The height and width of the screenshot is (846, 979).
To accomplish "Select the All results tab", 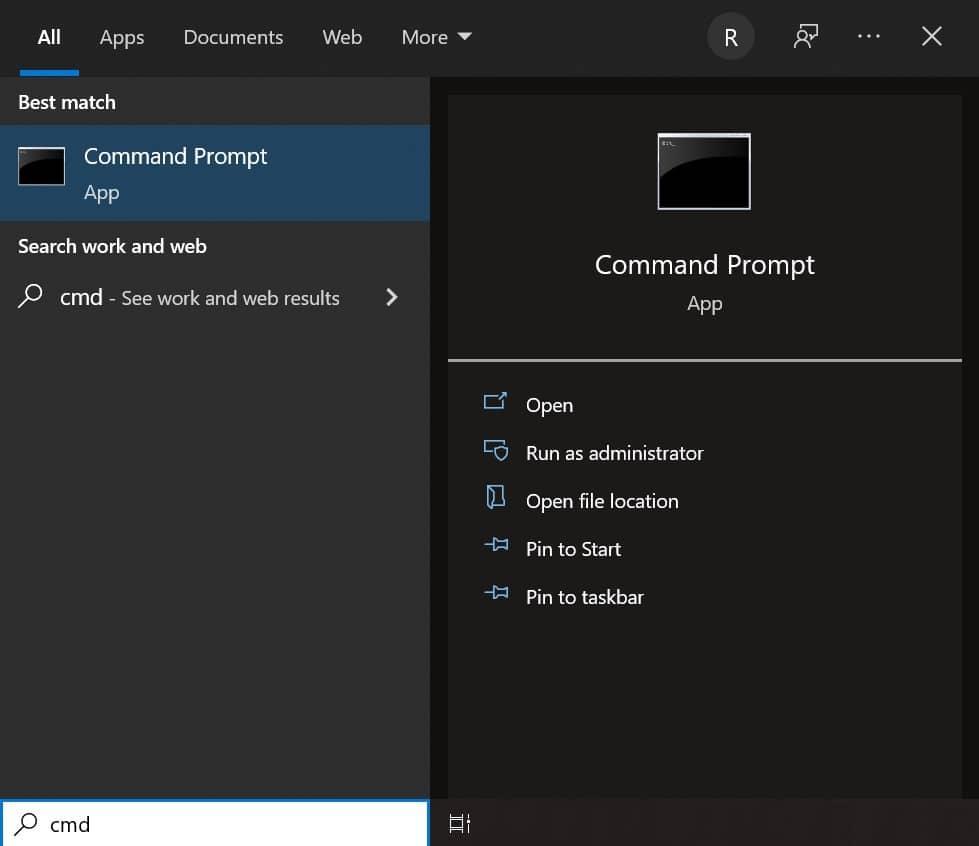I will tap(49, 37).
